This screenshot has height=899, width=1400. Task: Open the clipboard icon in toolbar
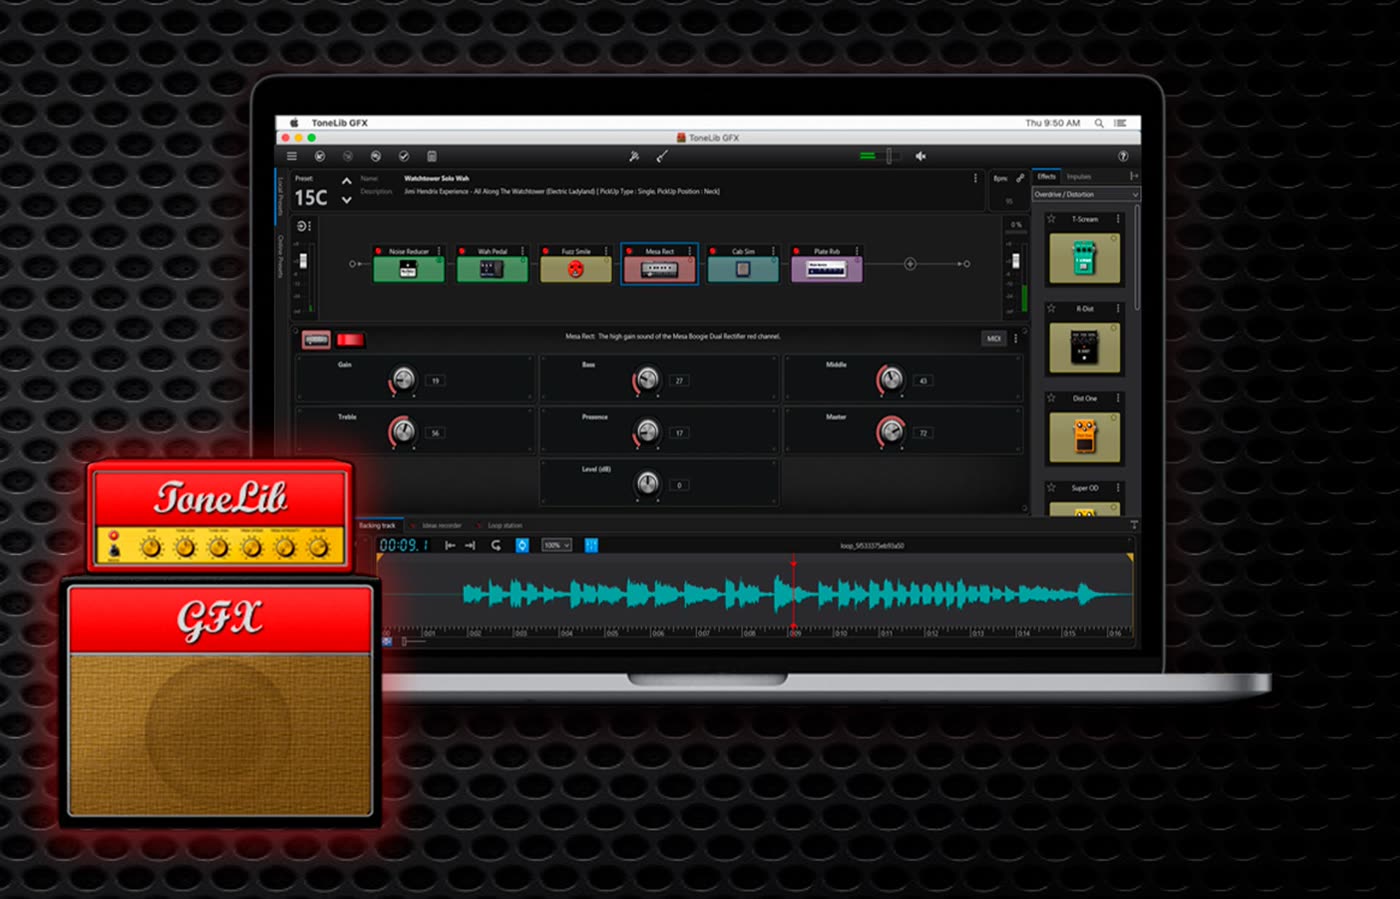point(432,156)
